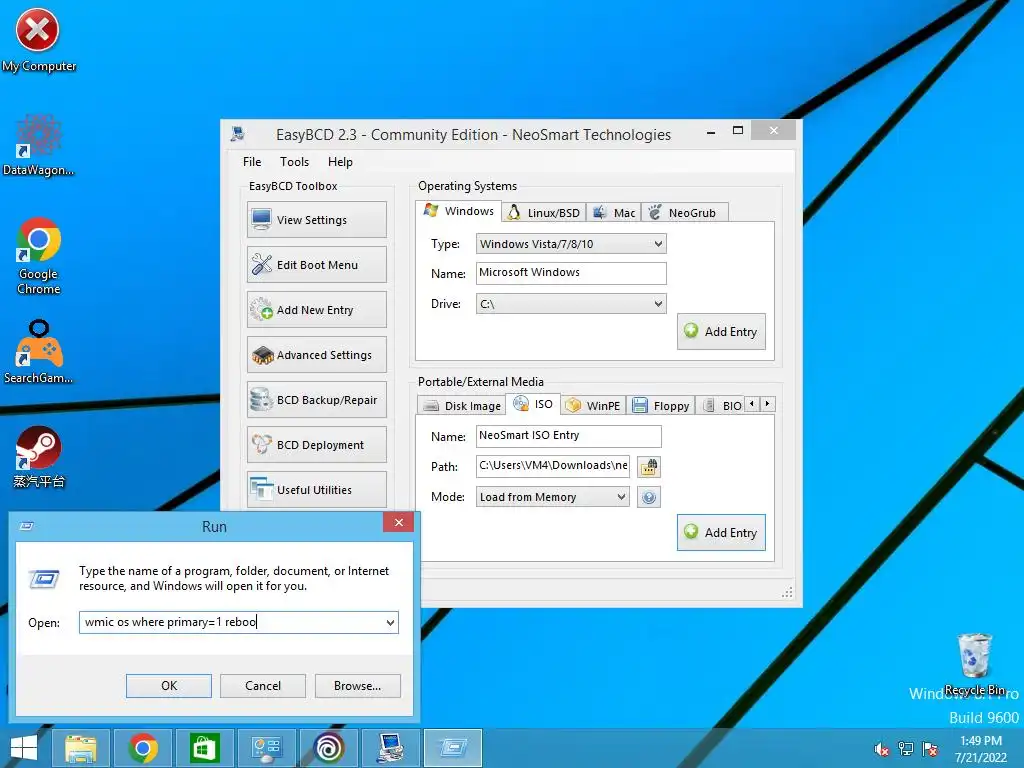Click the taskbar clock showing 1:49 PM

point(980,749)
